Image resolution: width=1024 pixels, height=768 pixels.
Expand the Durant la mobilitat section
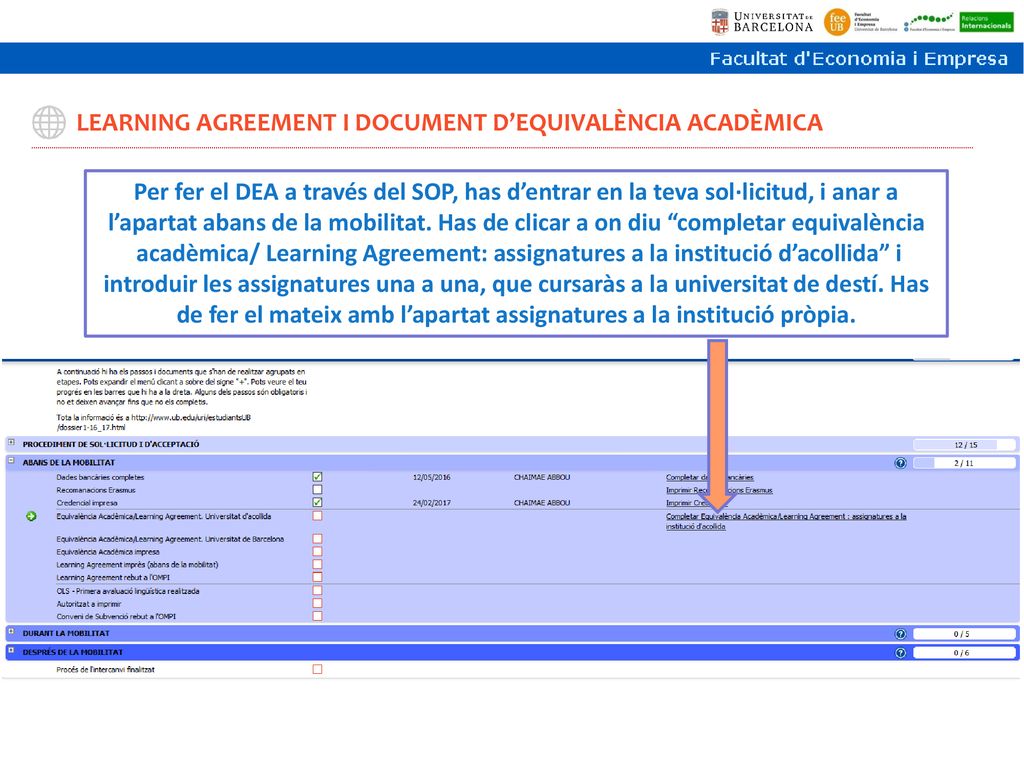(11, 632)
